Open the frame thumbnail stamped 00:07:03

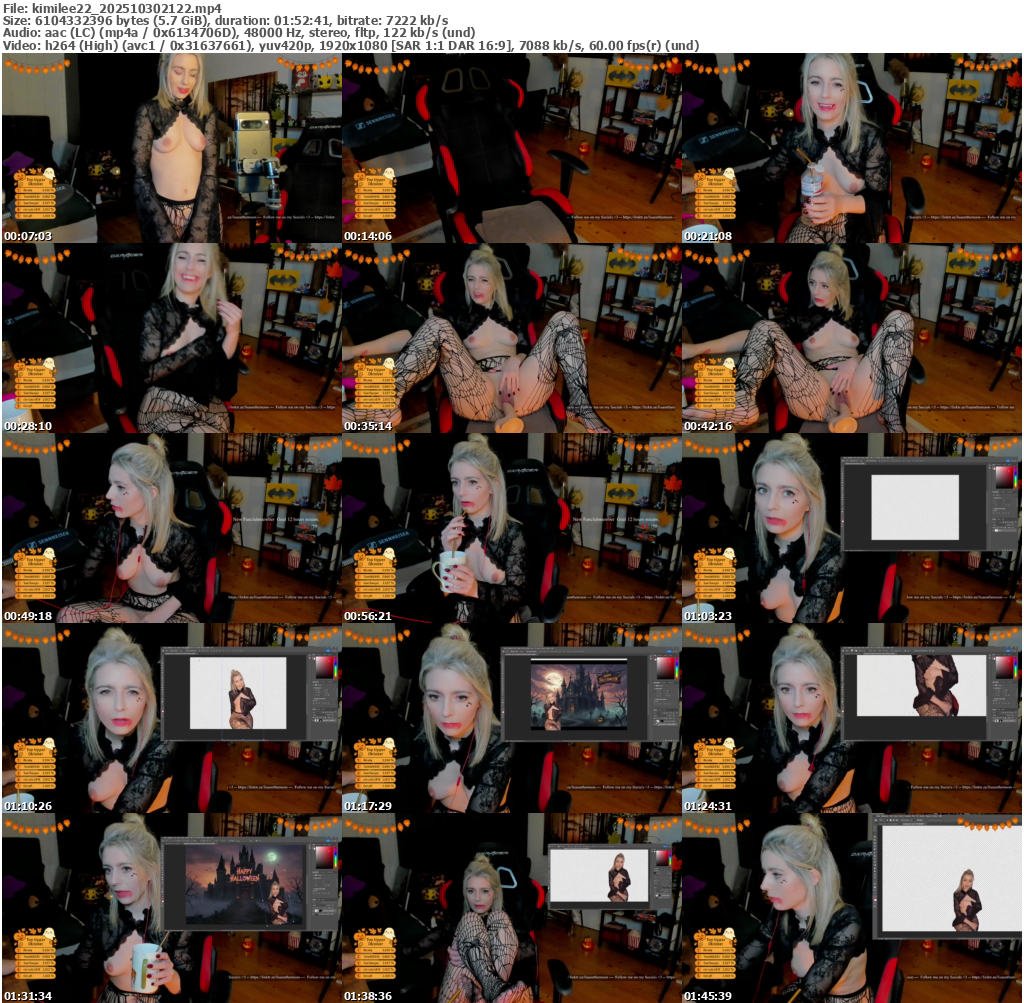coord(172,148)
